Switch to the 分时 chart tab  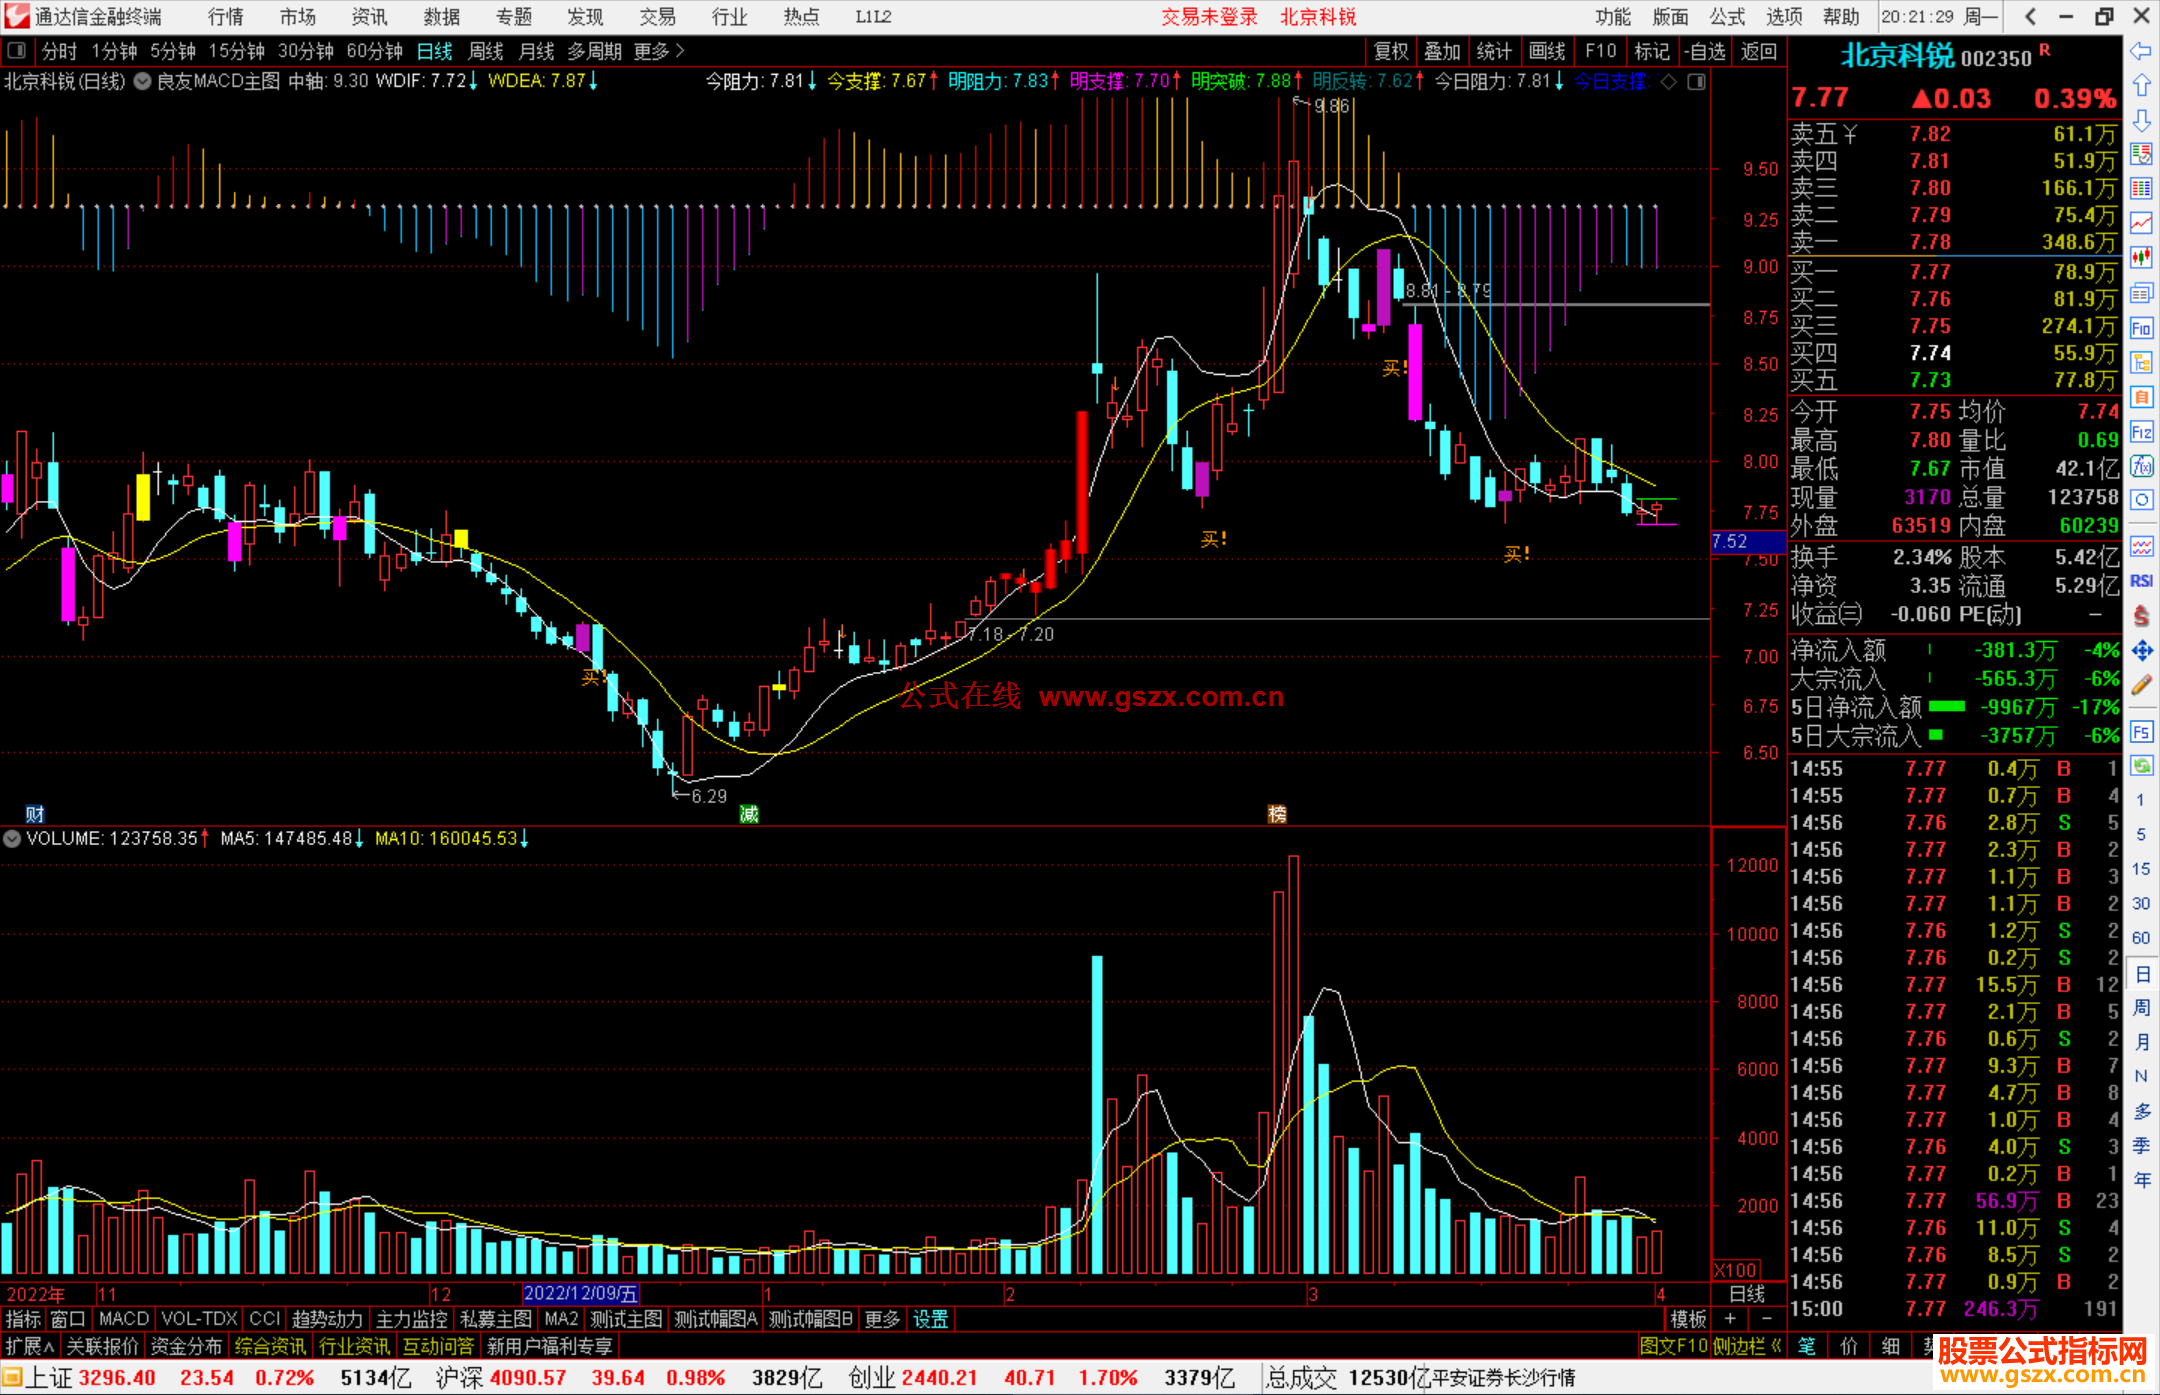point(59,51)
